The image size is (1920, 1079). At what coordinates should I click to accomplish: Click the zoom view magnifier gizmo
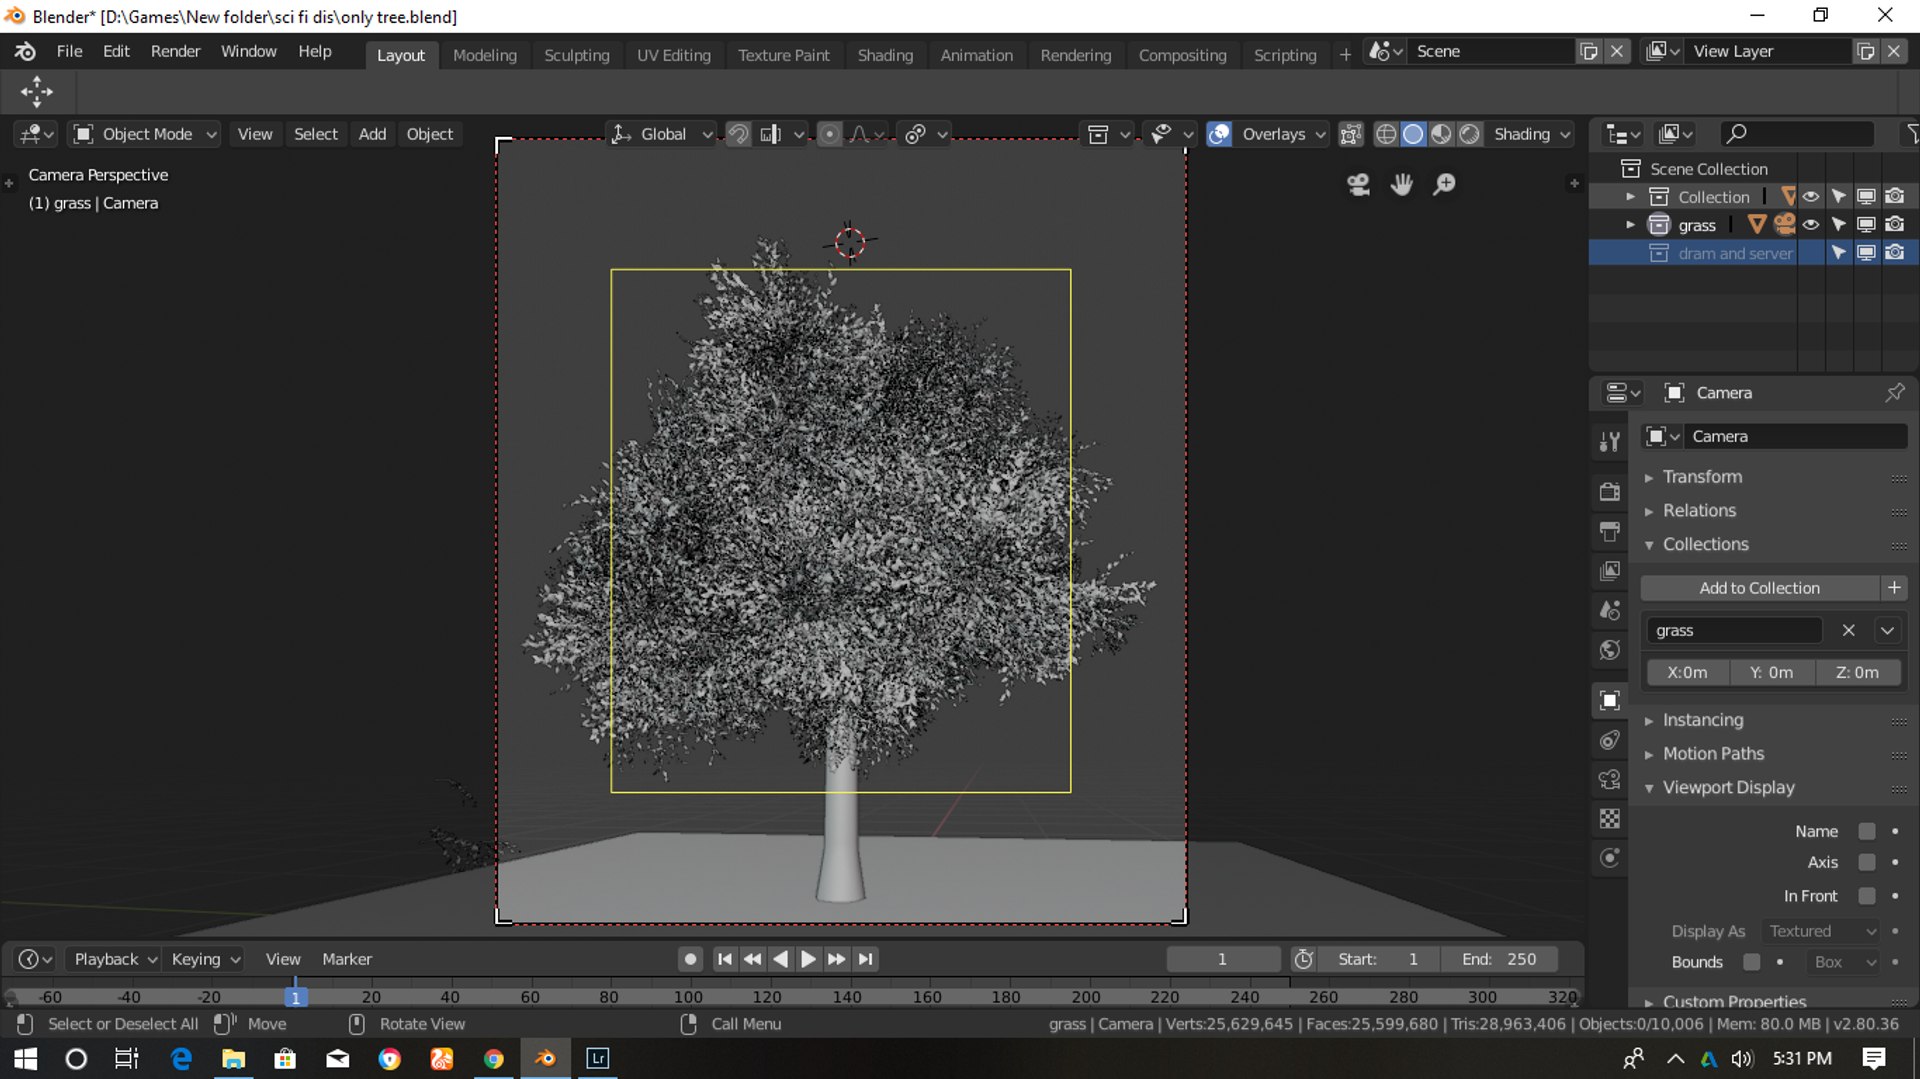tap(1444, 184)
